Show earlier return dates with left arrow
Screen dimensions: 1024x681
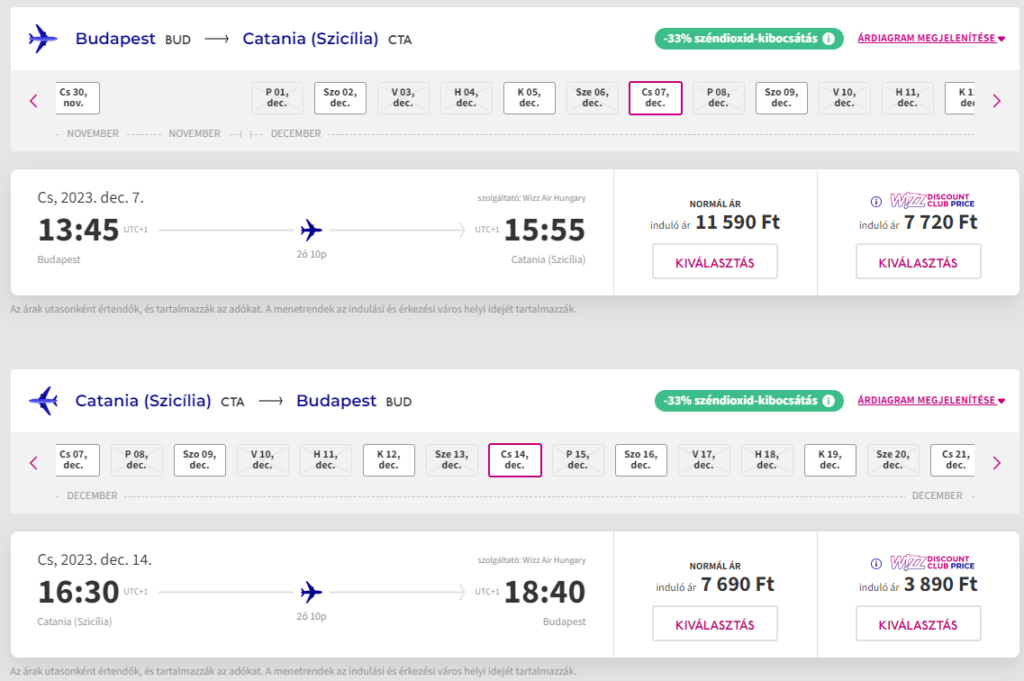pos(33,462)
